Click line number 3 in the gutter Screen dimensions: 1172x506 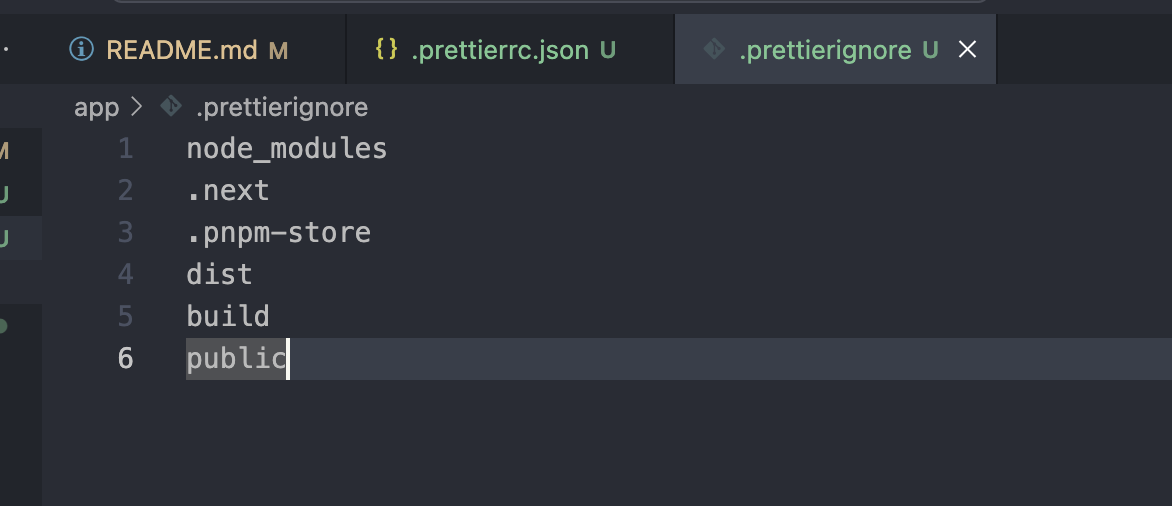coord(125,233)
